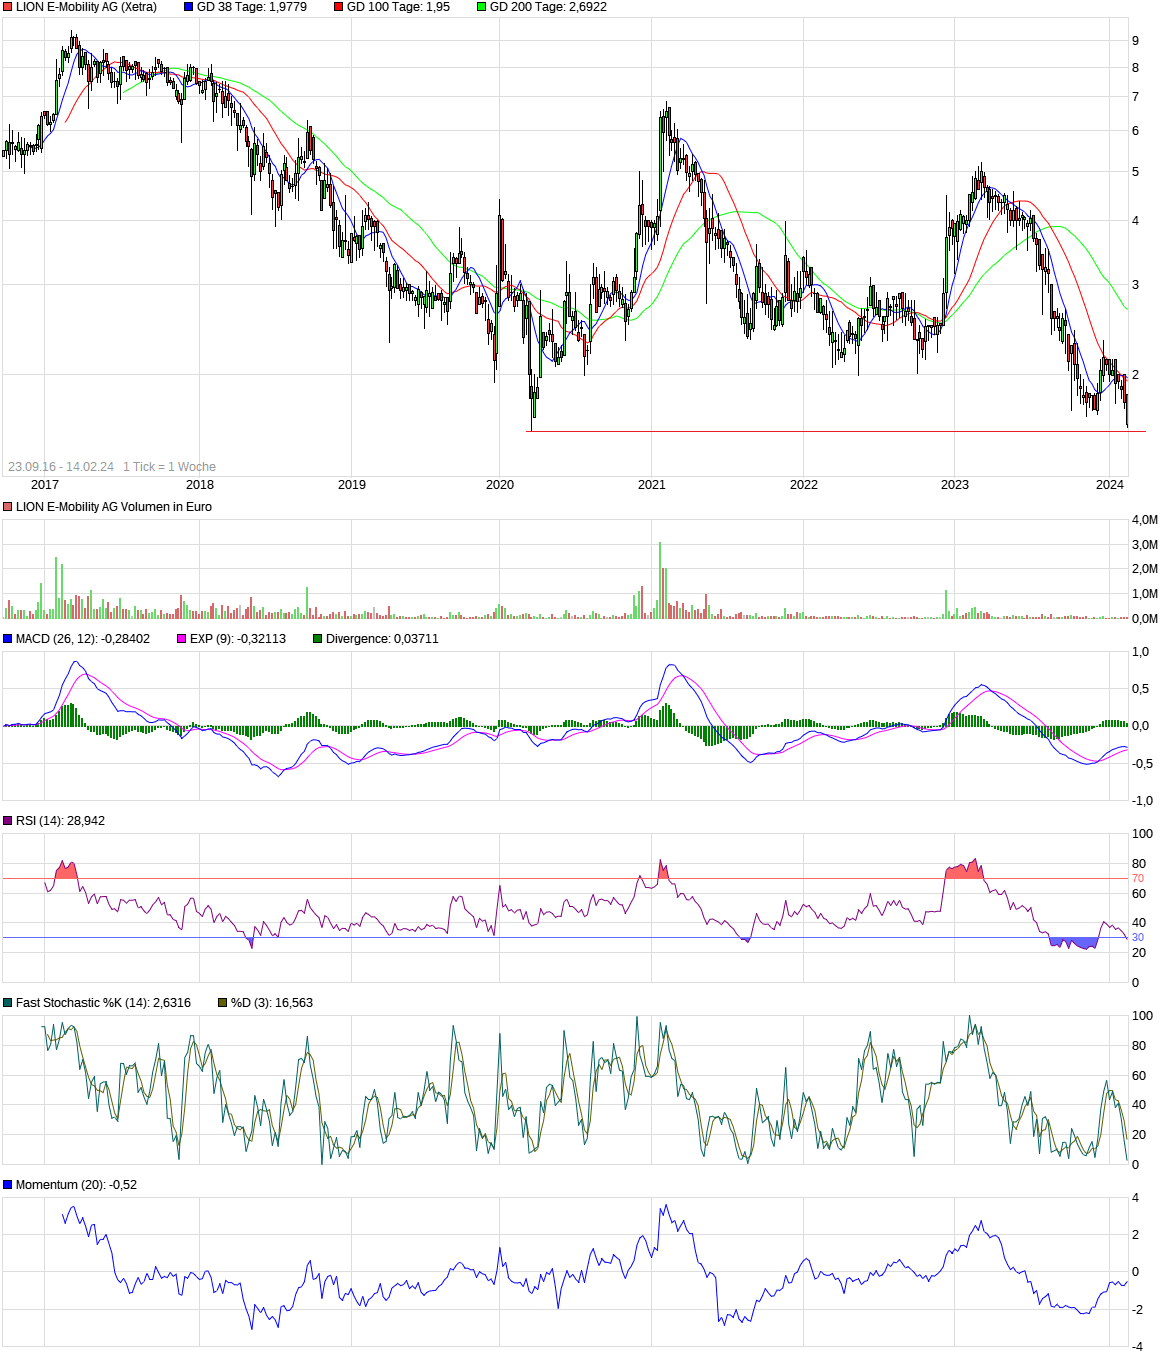1175x1358 pixels.
Task: Click the 'GD 38 Tage: 1,9779' label
Action: click(x=252, y=7)
